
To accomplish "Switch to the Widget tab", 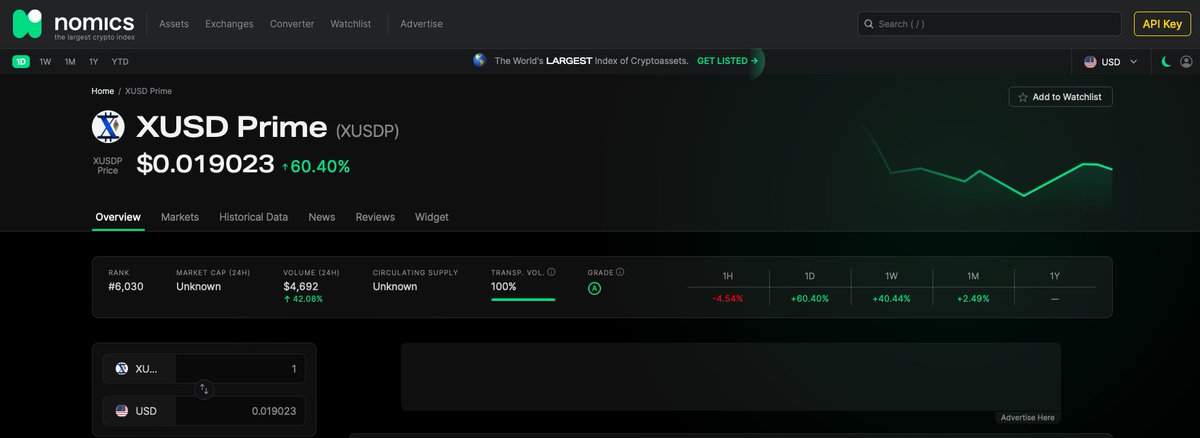I will (x=432, y=217).
